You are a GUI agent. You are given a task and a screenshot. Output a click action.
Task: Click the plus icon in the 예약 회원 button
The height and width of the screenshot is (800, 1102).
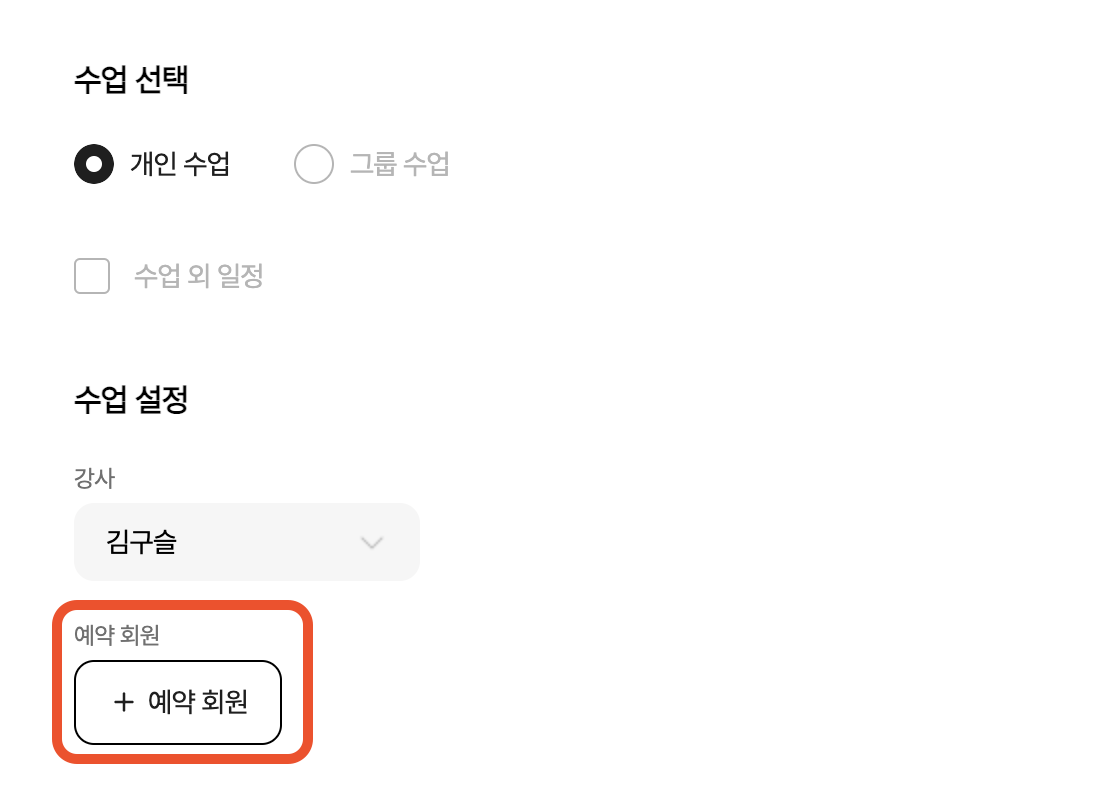click(123, 702)
